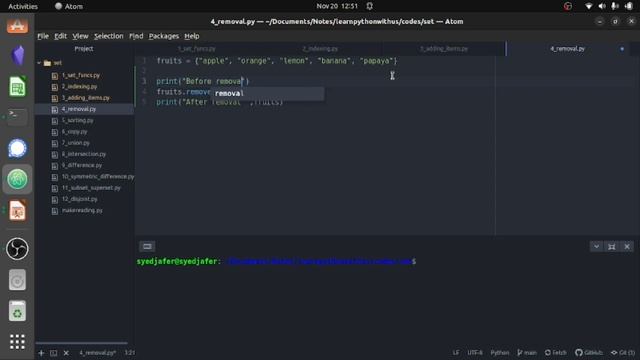Close all terminals X in status bar

(66, 353)
